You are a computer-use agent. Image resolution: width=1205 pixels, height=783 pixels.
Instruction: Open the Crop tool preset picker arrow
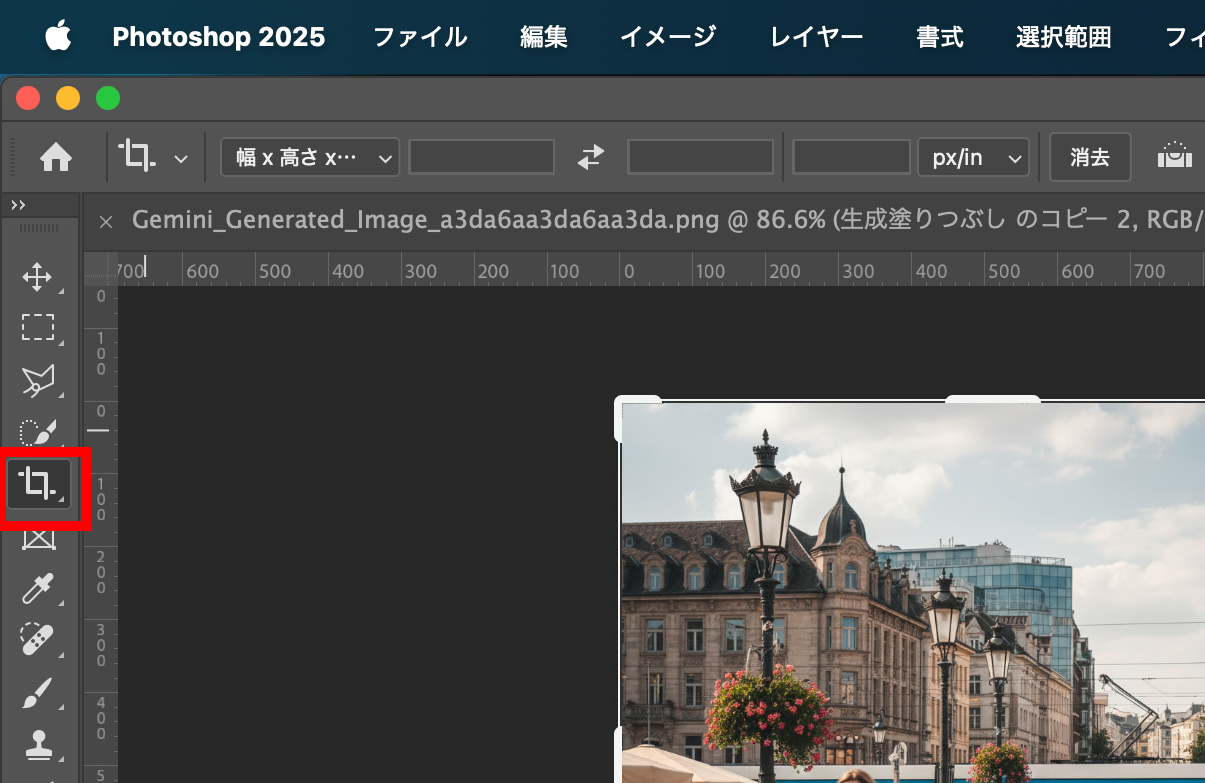click(x=181, y=157)
